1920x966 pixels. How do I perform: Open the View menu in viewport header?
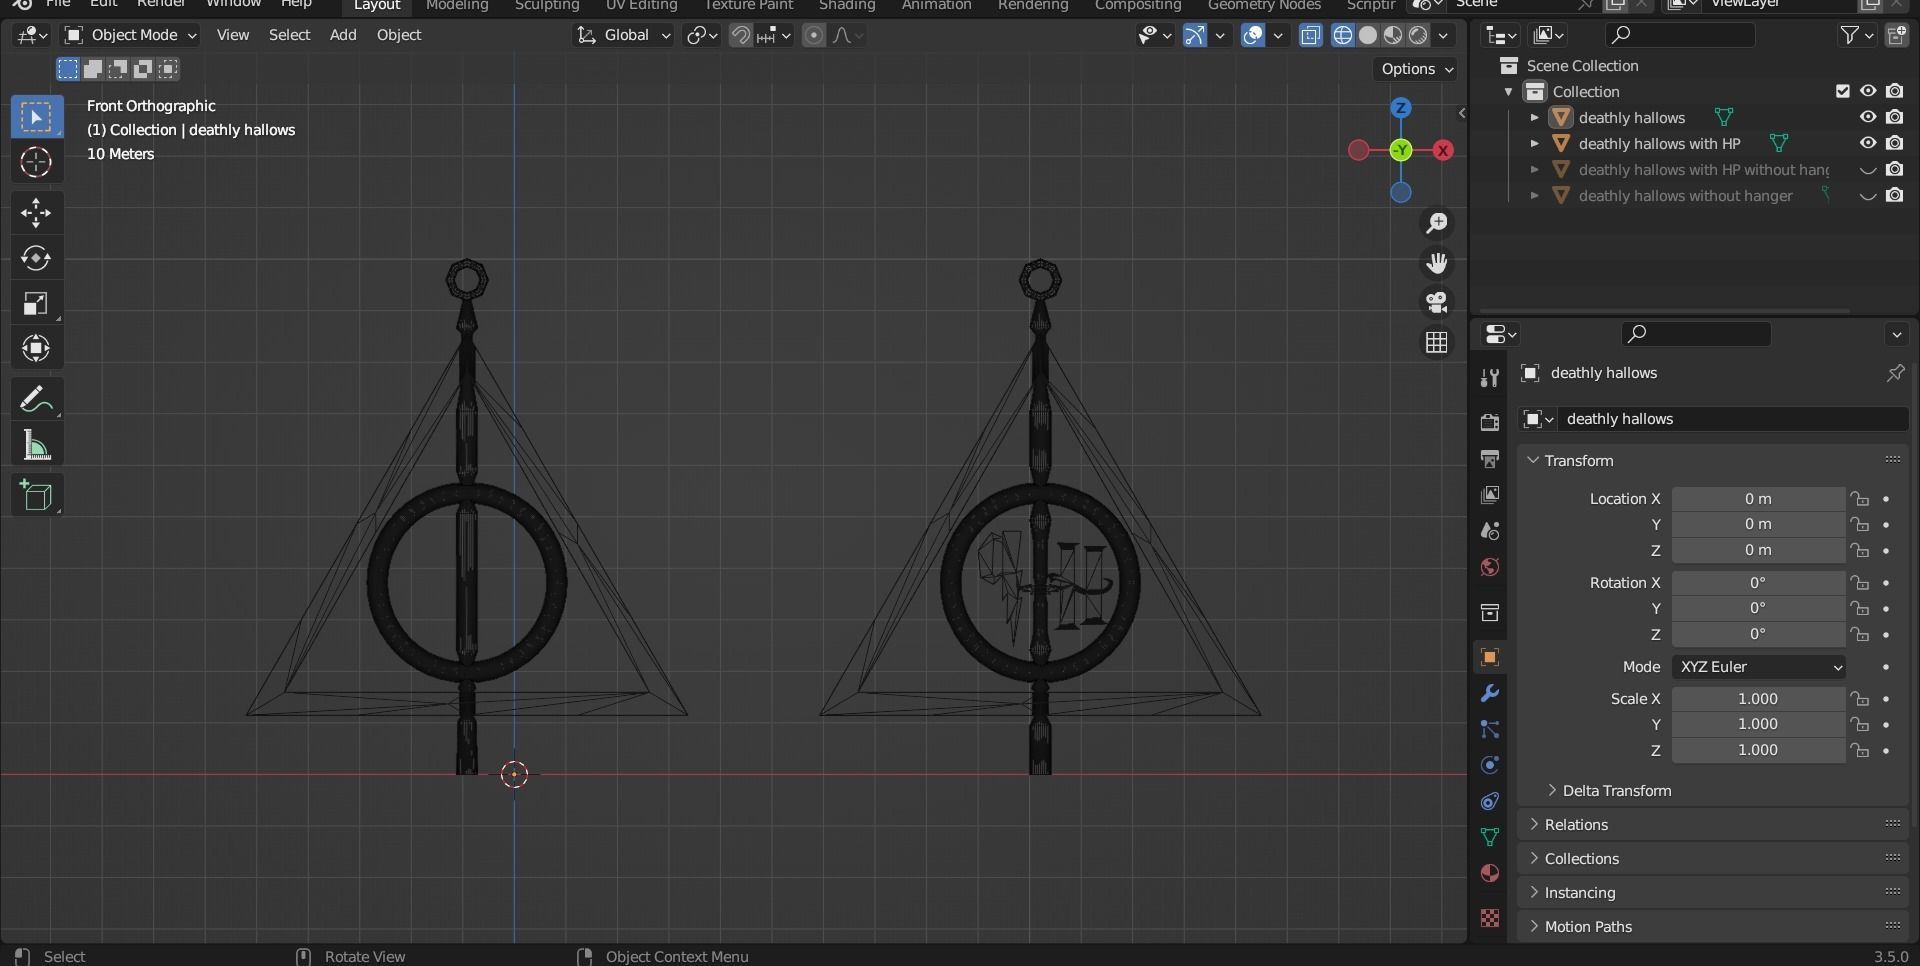[233, 35]
